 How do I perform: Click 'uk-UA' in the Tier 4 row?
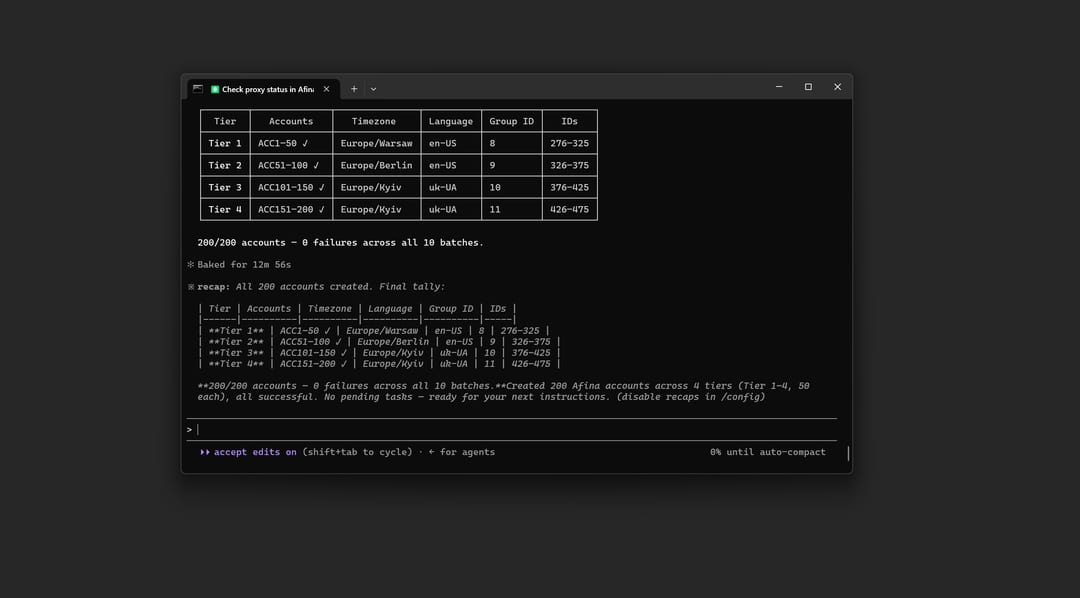pyautogui.click(x=451, y=209)
